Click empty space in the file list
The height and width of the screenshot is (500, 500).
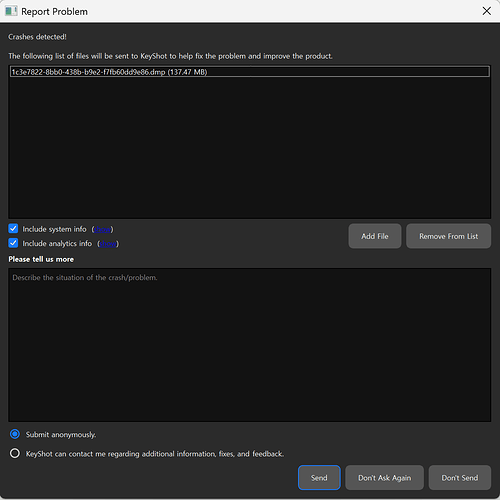(x=250, y=148)
